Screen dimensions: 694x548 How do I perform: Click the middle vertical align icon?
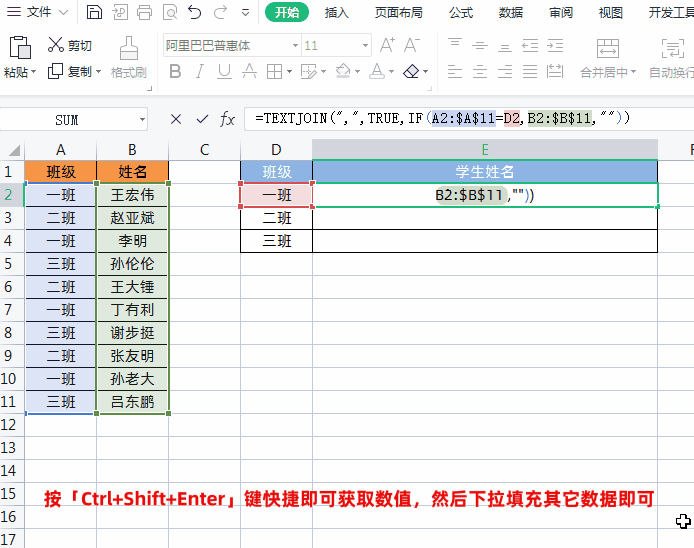pos(480,45)
